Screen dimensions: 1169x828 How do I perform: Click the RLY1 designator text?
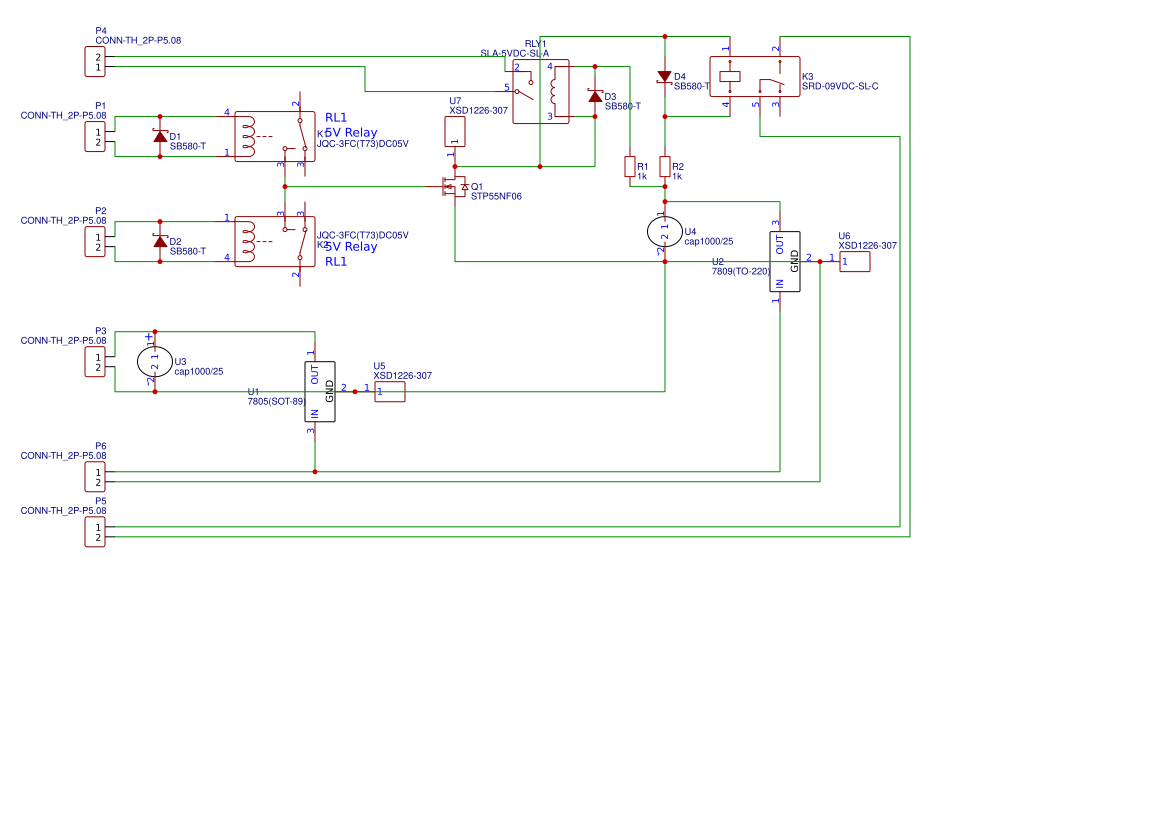[536, 44]
